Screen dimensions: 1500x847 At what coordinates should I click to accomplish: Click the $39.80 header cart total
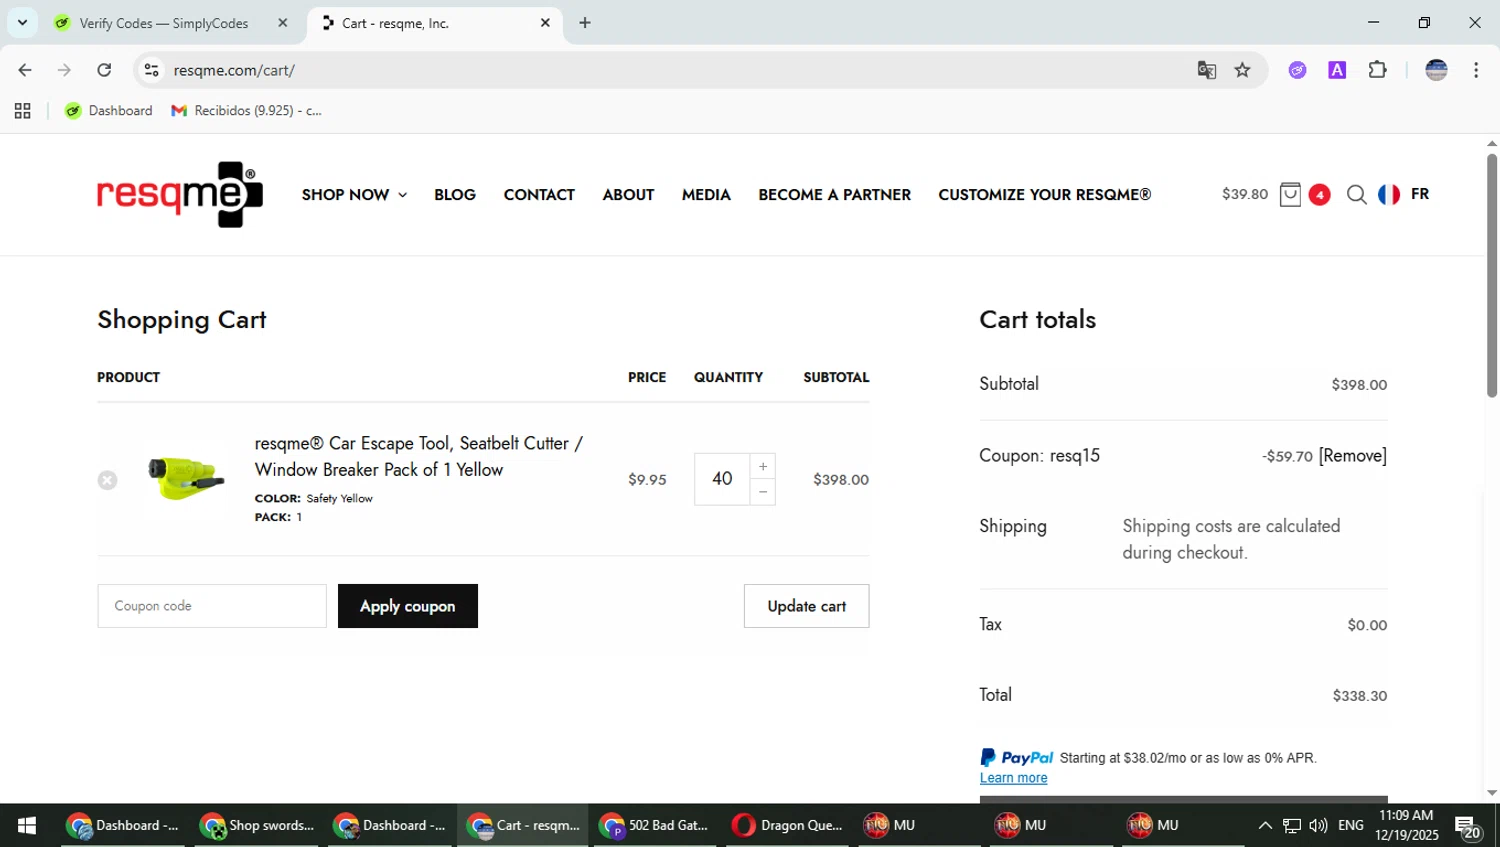coord(1244,195)
